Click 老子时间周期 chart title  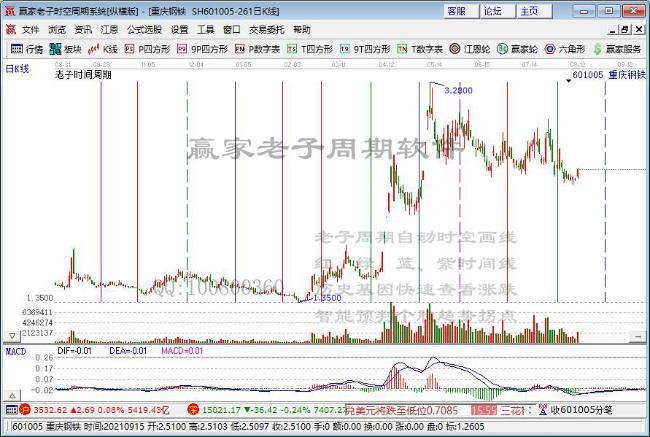(x=83, y=75)
